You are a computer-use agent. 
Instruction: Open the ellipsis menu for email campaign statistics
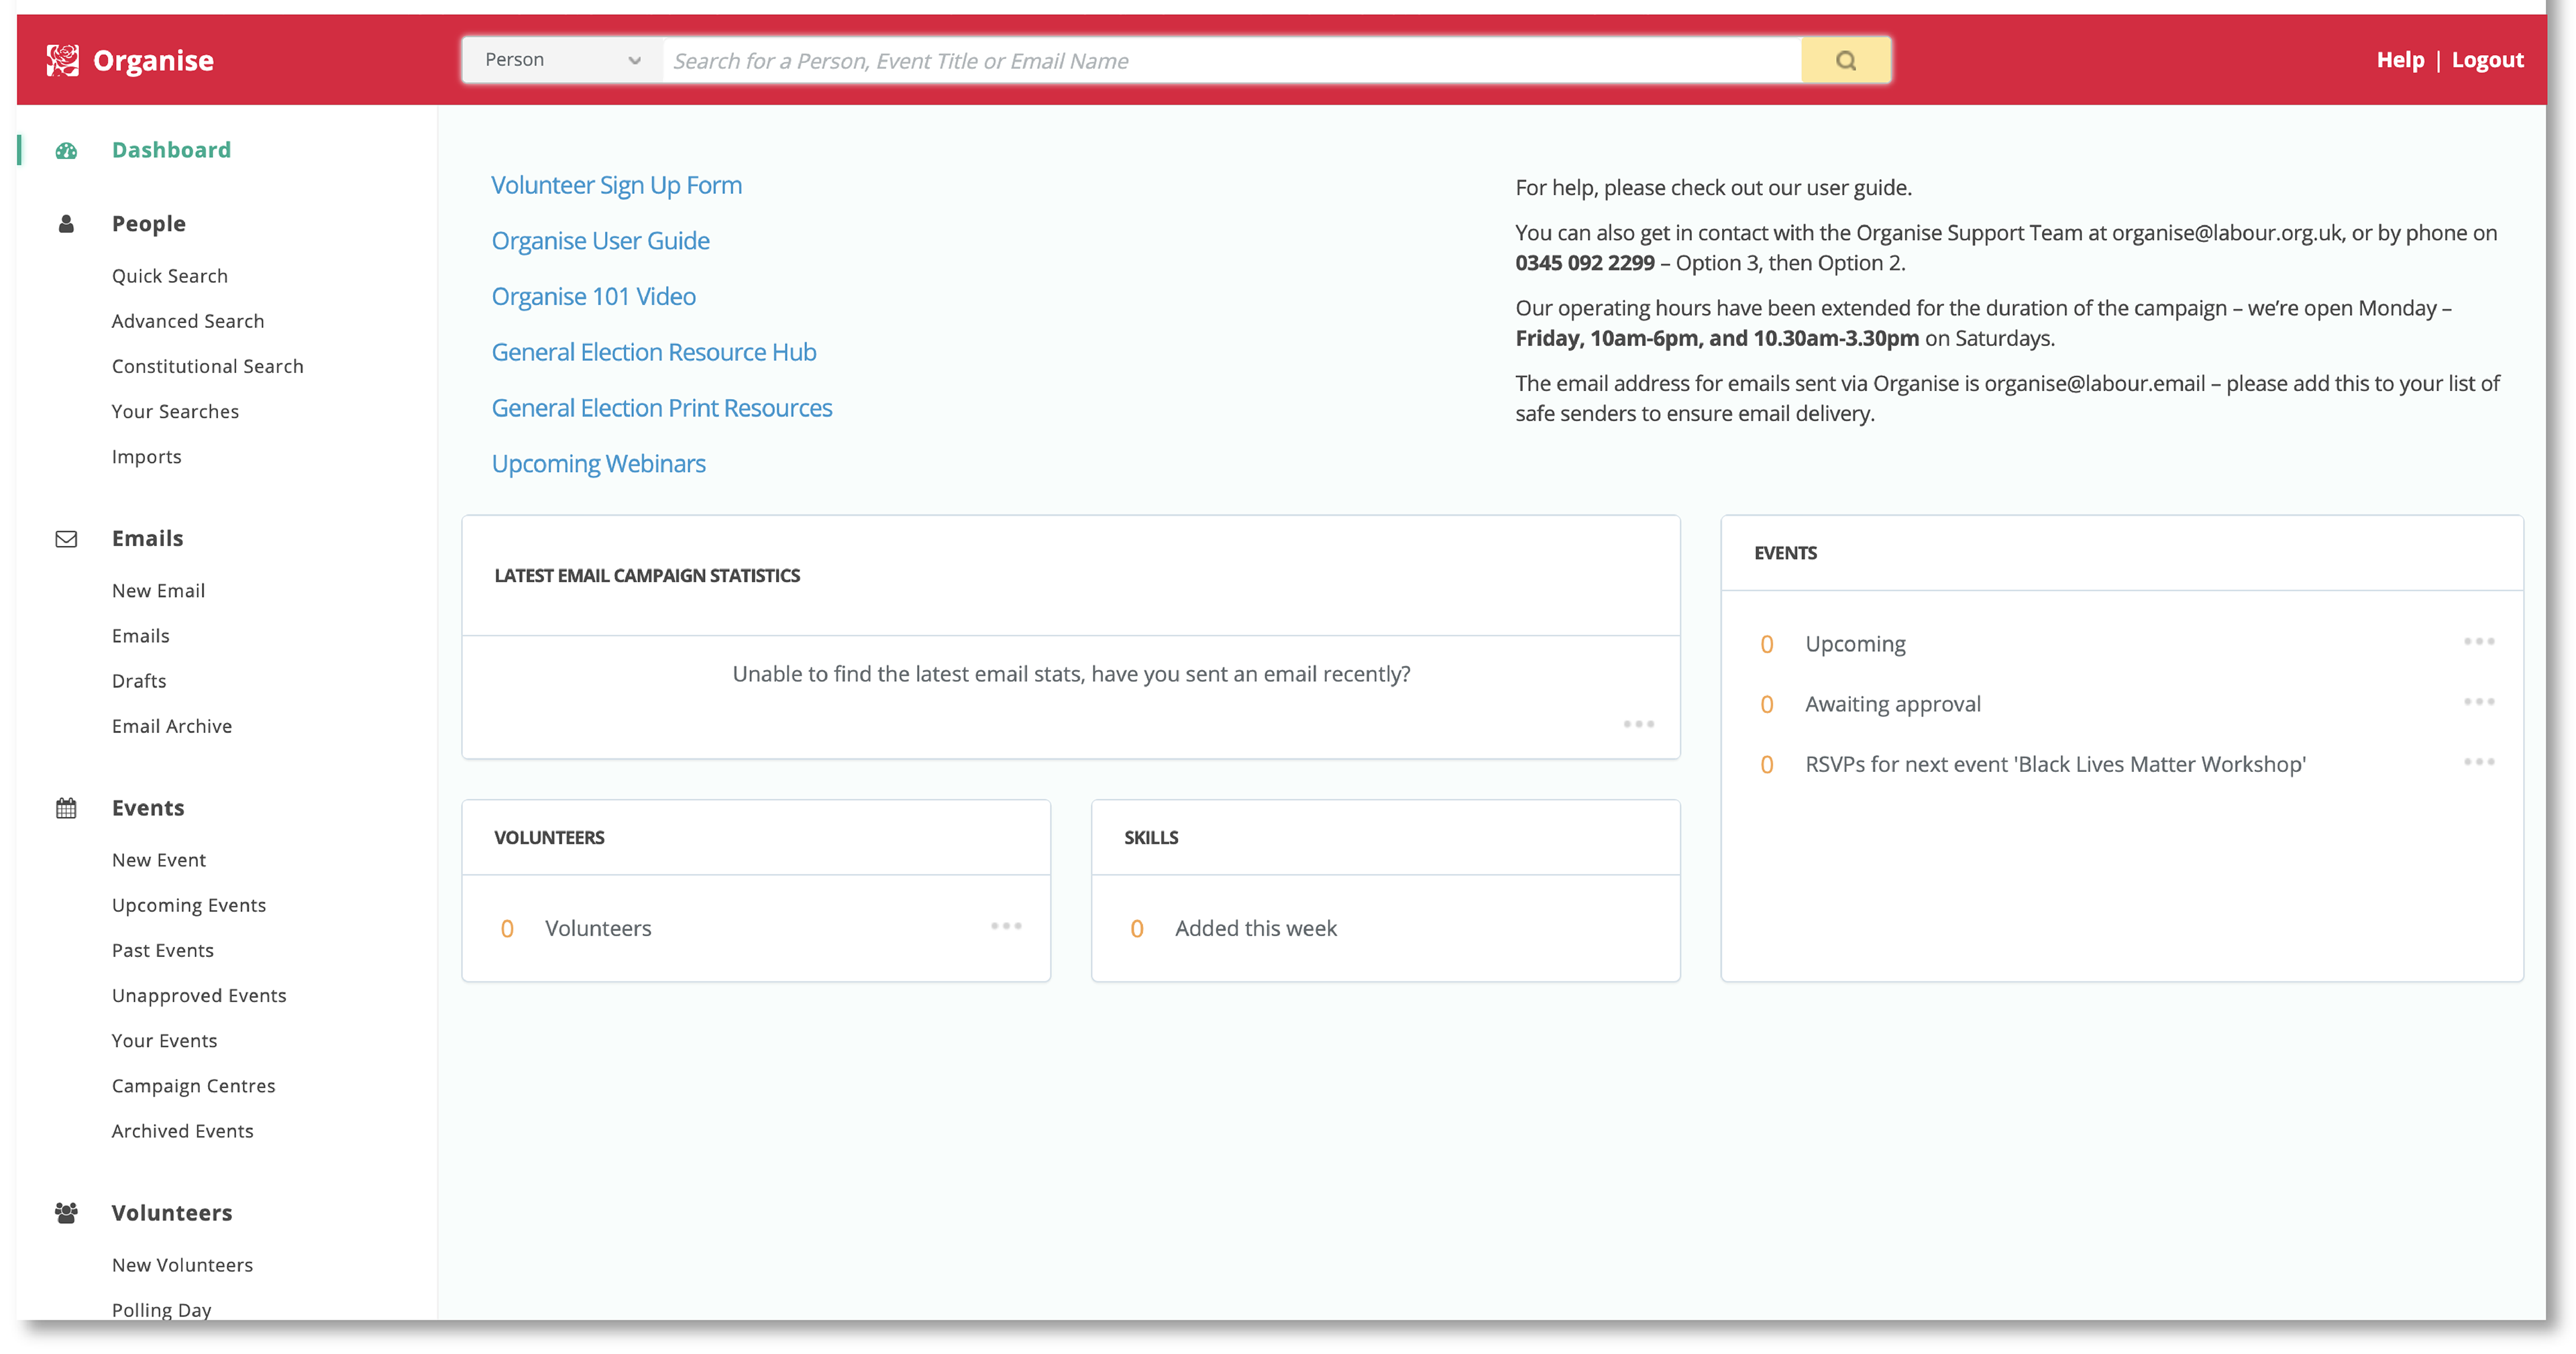click(x=1638, y=723)
